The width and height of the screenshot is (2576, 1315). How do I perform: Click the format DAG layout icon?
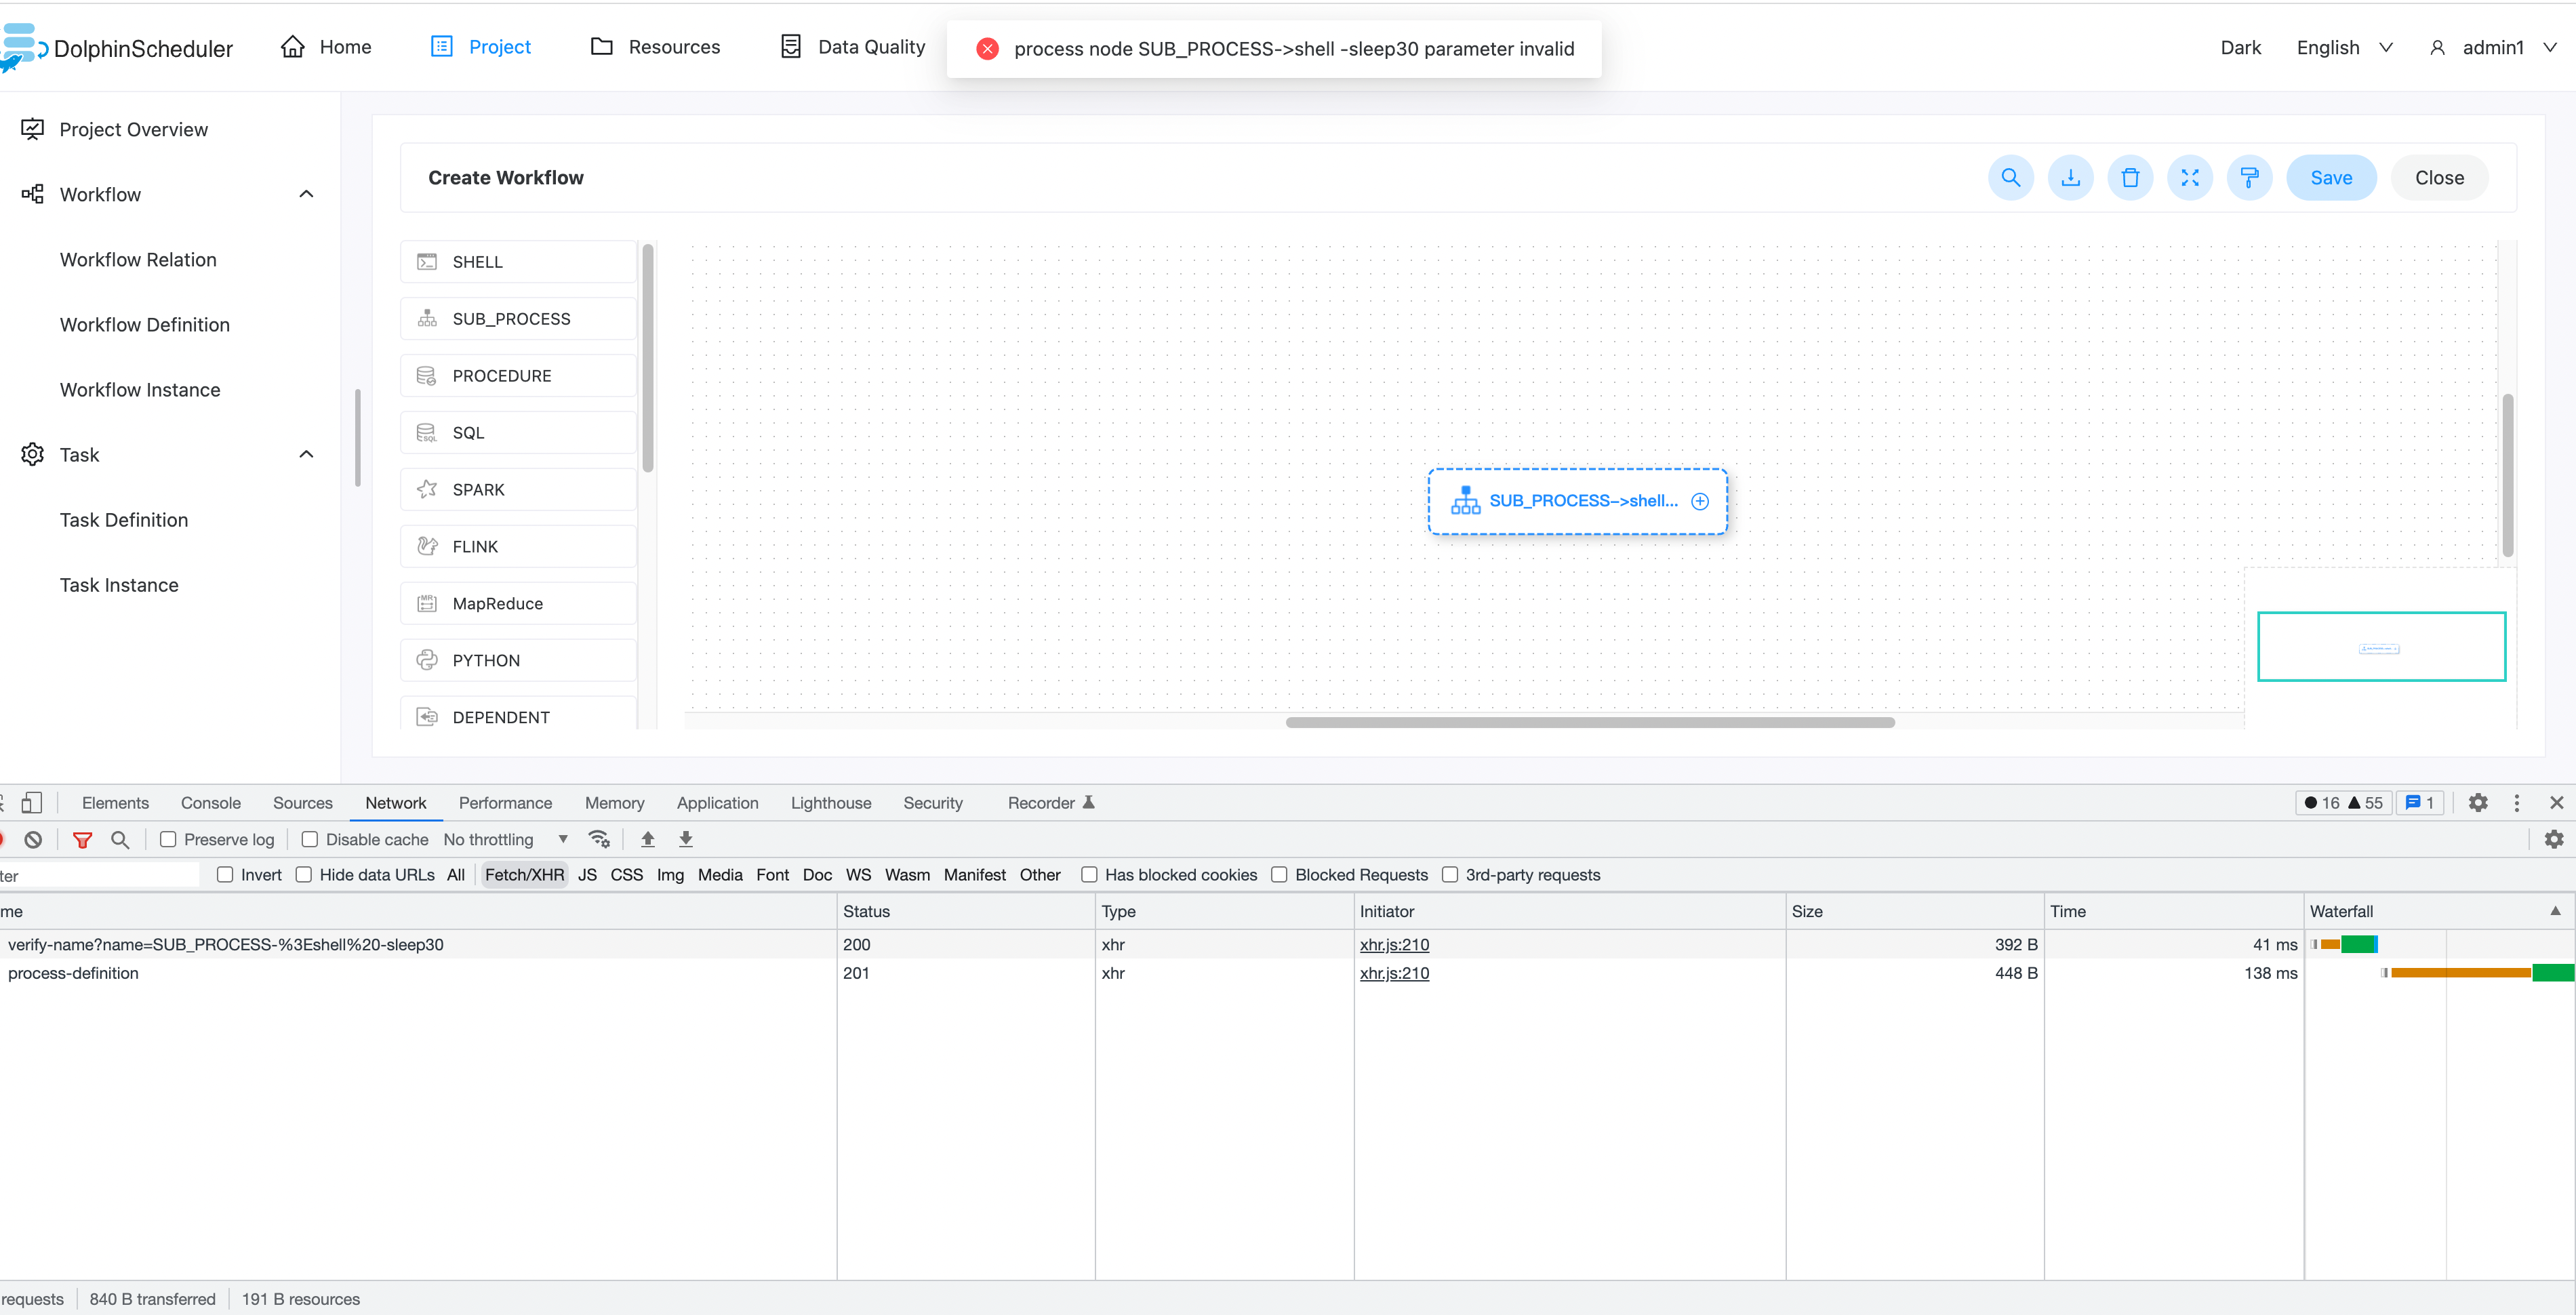[x=2250, y=177]
